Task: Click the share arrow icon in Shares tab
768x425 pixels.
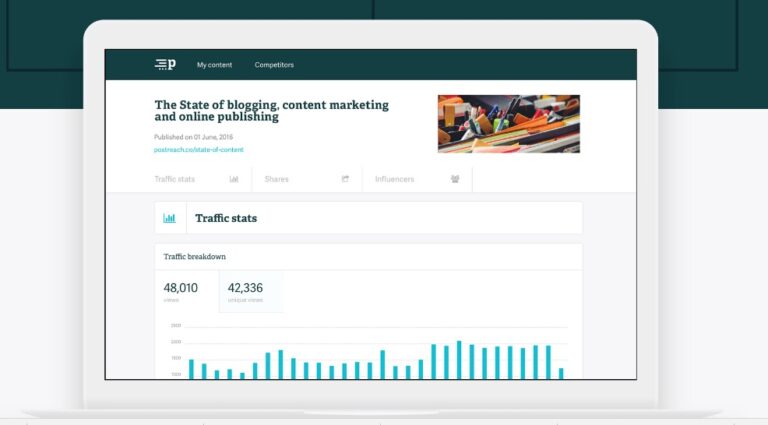Action: pyautogui.click(x=345, y=179)
